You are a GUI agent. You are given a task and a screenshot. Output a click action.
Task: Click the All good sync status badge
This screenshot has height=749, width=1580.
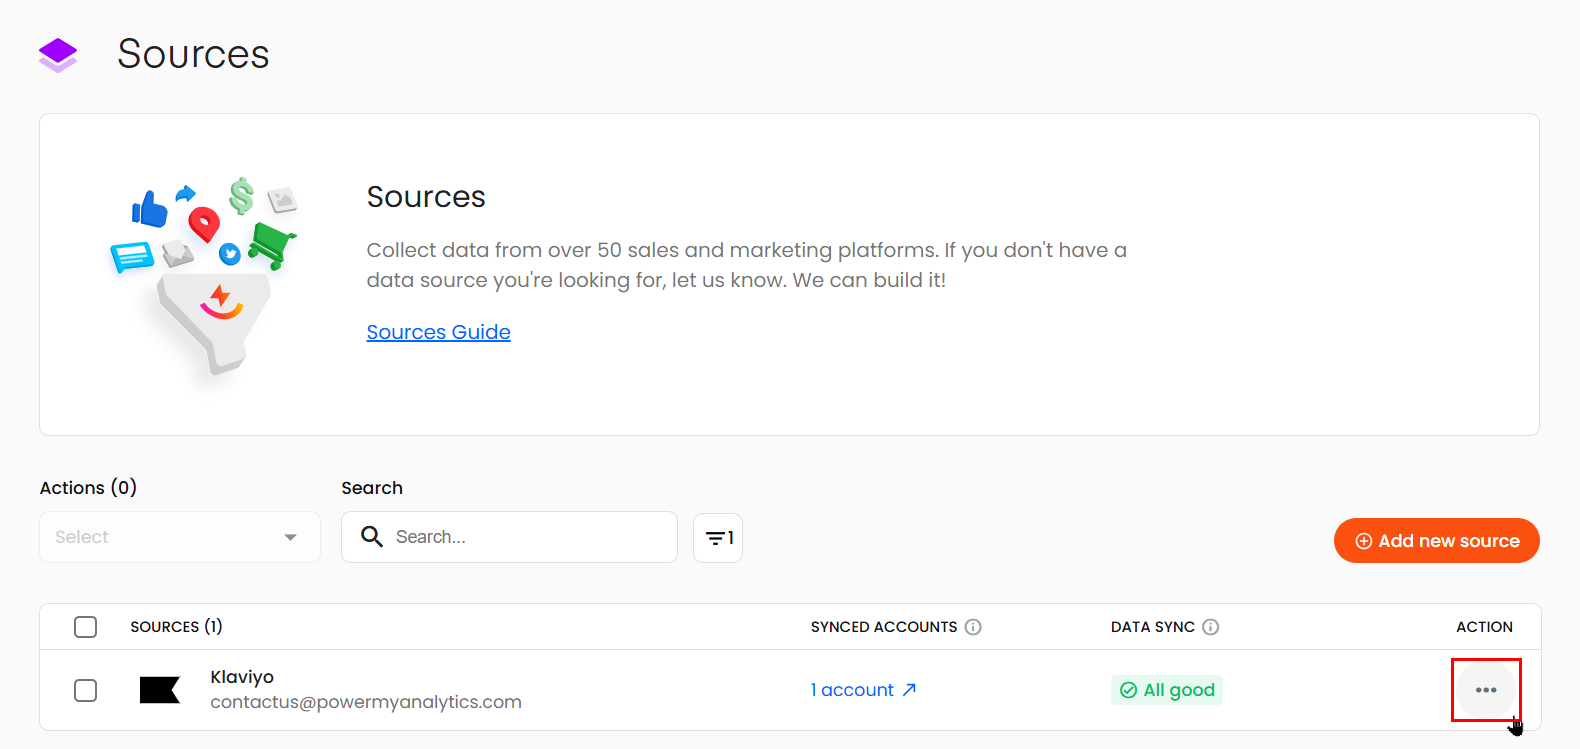pos(1166,690)
